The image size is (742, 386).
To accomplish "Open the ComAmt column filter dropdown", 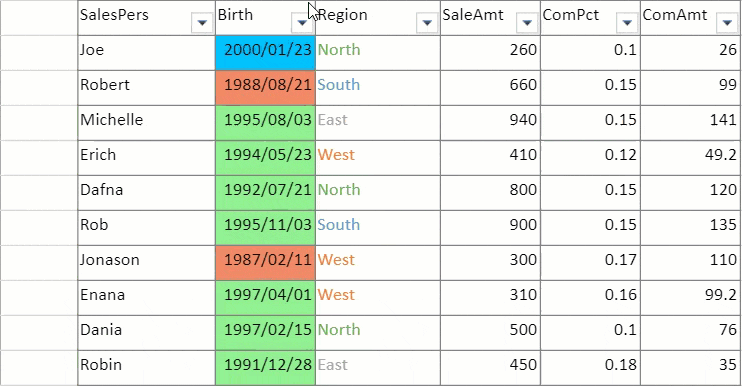I will [x=727, y=23].
